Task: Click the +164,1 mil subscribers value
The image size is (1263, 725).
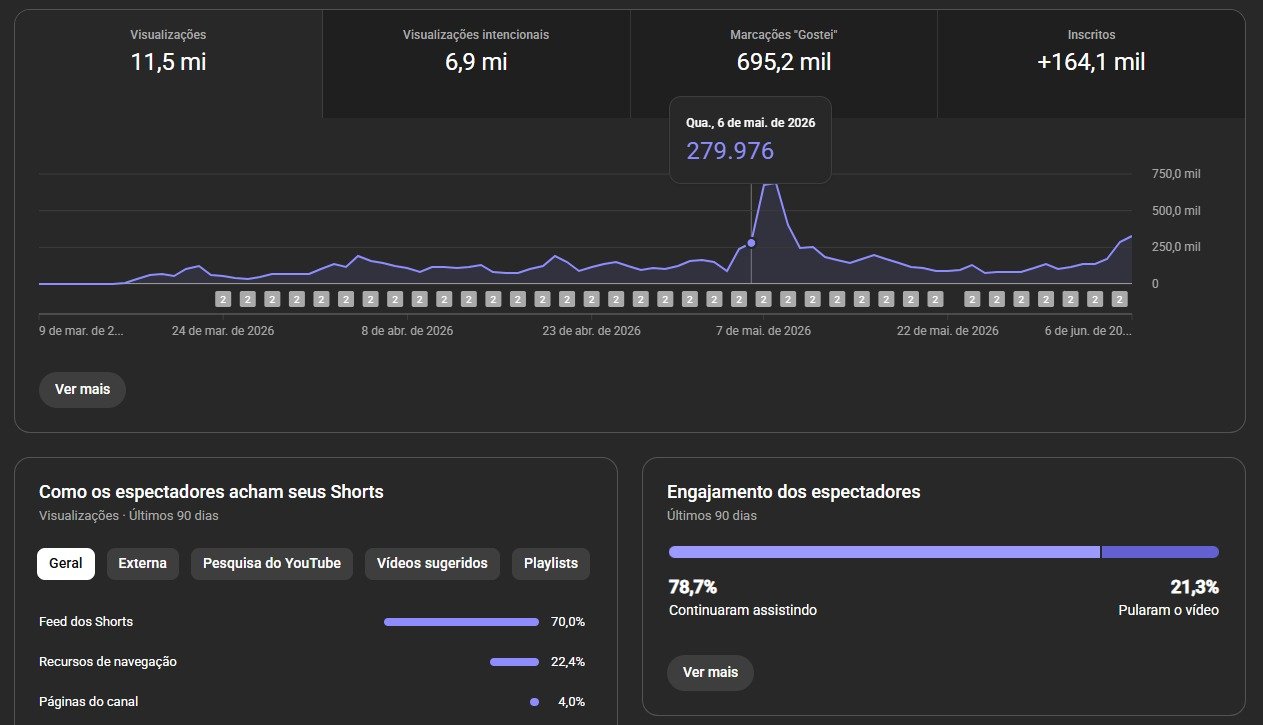Action: [1091, 62]
